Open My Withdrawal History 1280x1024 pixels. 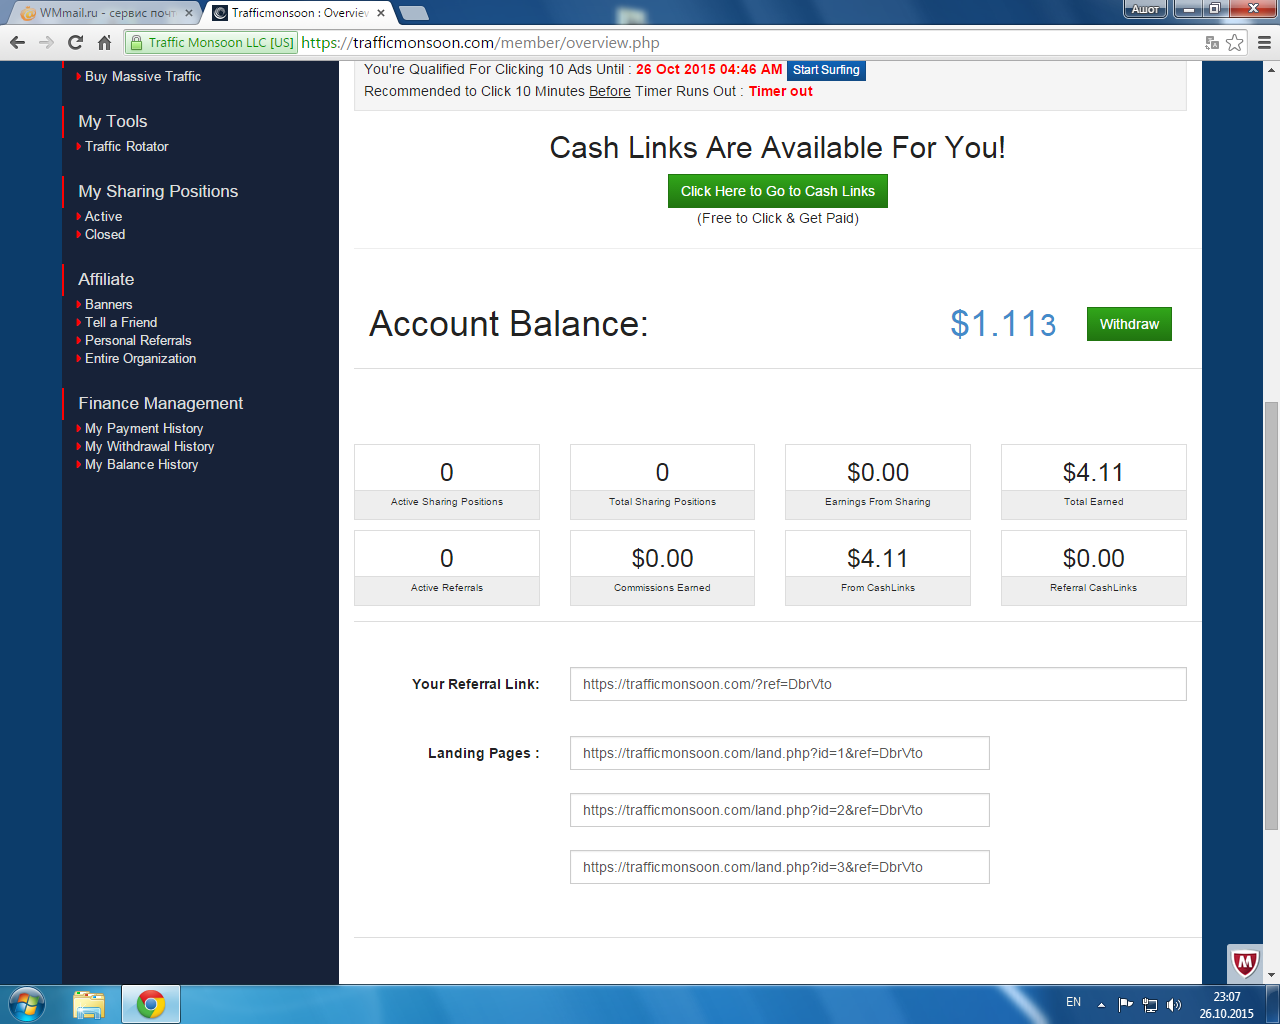[x=149, y=446]
